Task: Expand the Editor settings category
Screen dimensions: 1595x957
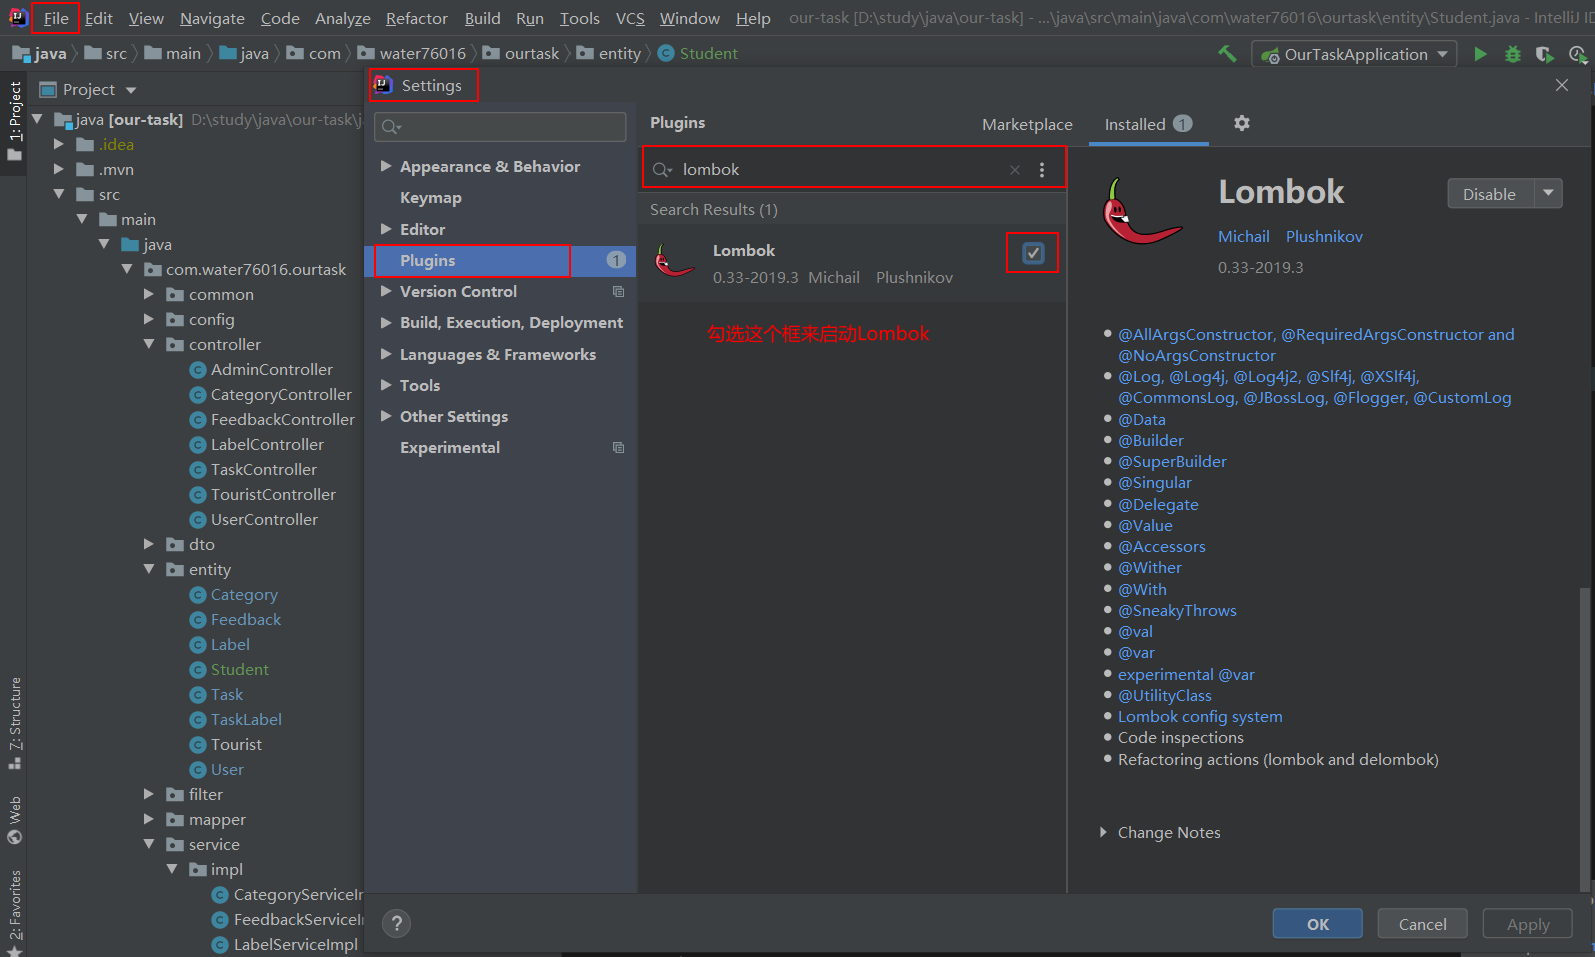Action: [x=386, y=230]
